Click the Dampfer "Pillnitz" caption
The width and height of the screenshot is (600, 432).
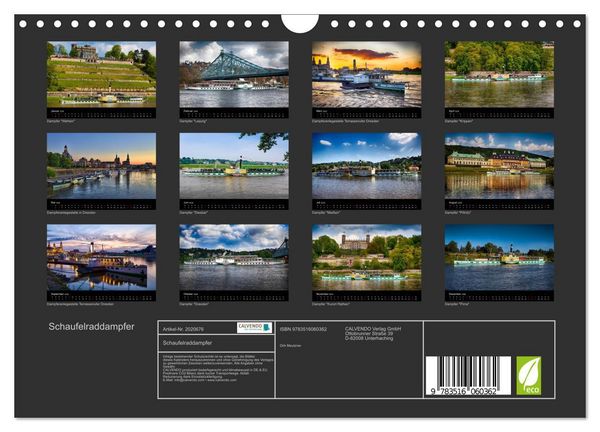pos(458,213)
